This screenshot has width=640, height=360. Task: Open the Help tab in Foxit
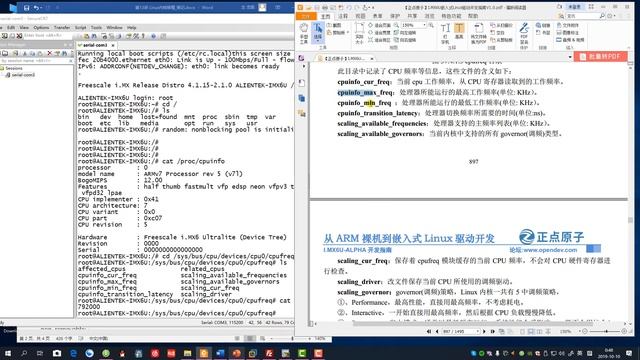click(473, 16)
